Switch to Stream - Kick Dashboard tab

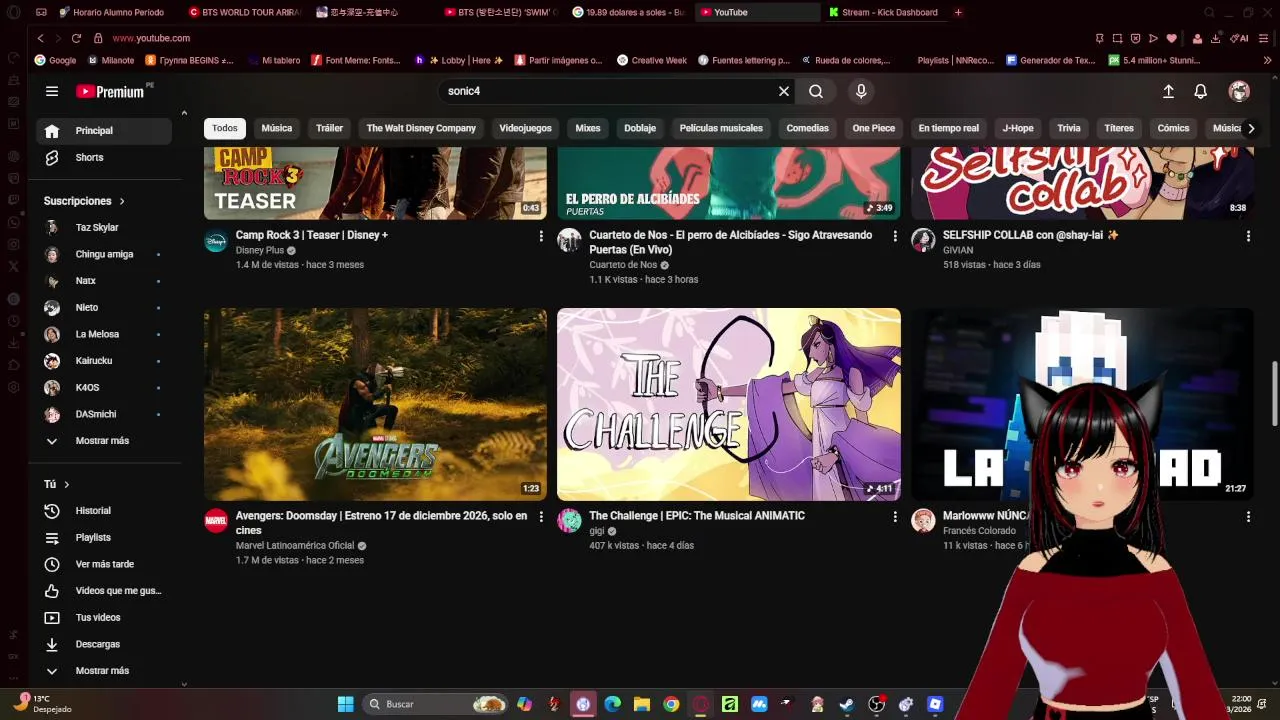pyautogui.click(x=883, y=12)
